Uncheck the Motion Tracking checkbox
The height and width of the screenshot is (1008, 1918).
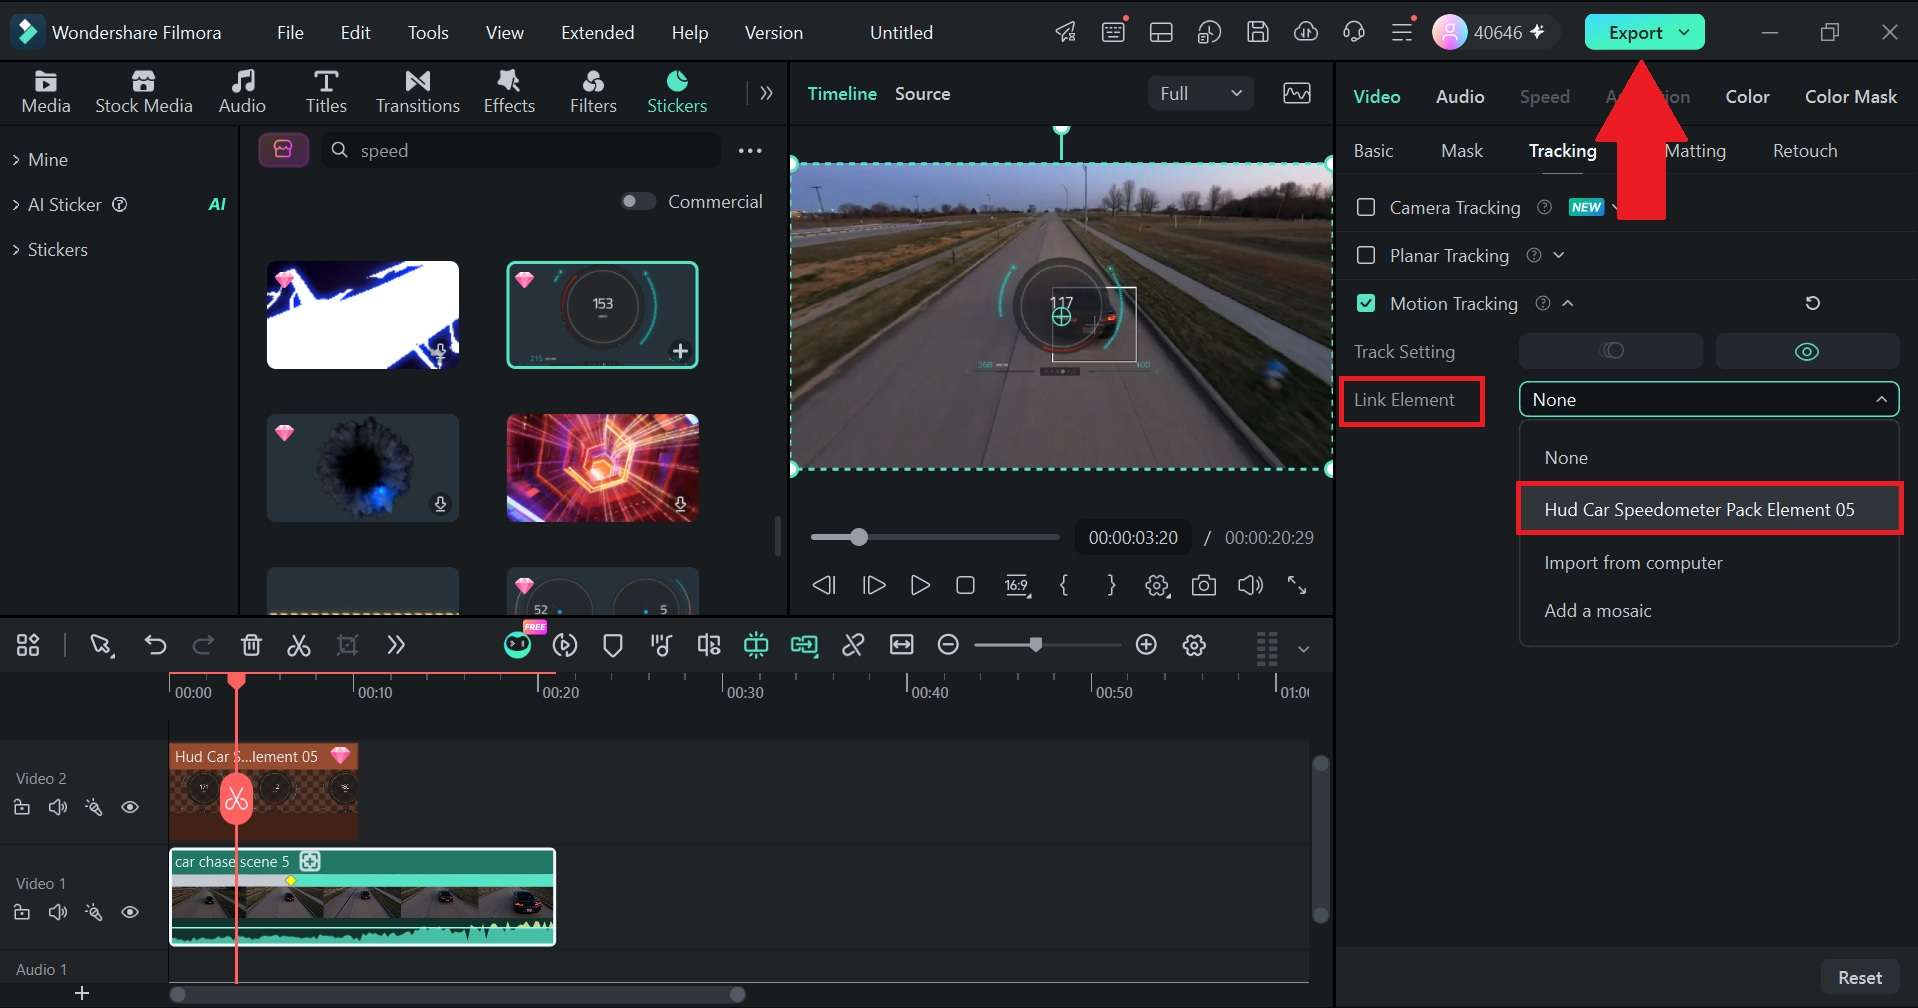click(1366, 304)
